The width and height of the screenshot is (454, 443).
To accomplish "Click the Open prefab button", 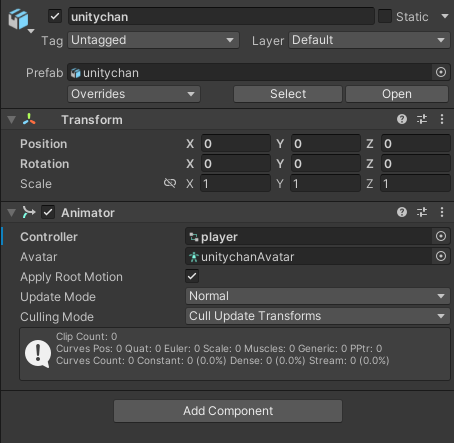I will coord(397,94).
